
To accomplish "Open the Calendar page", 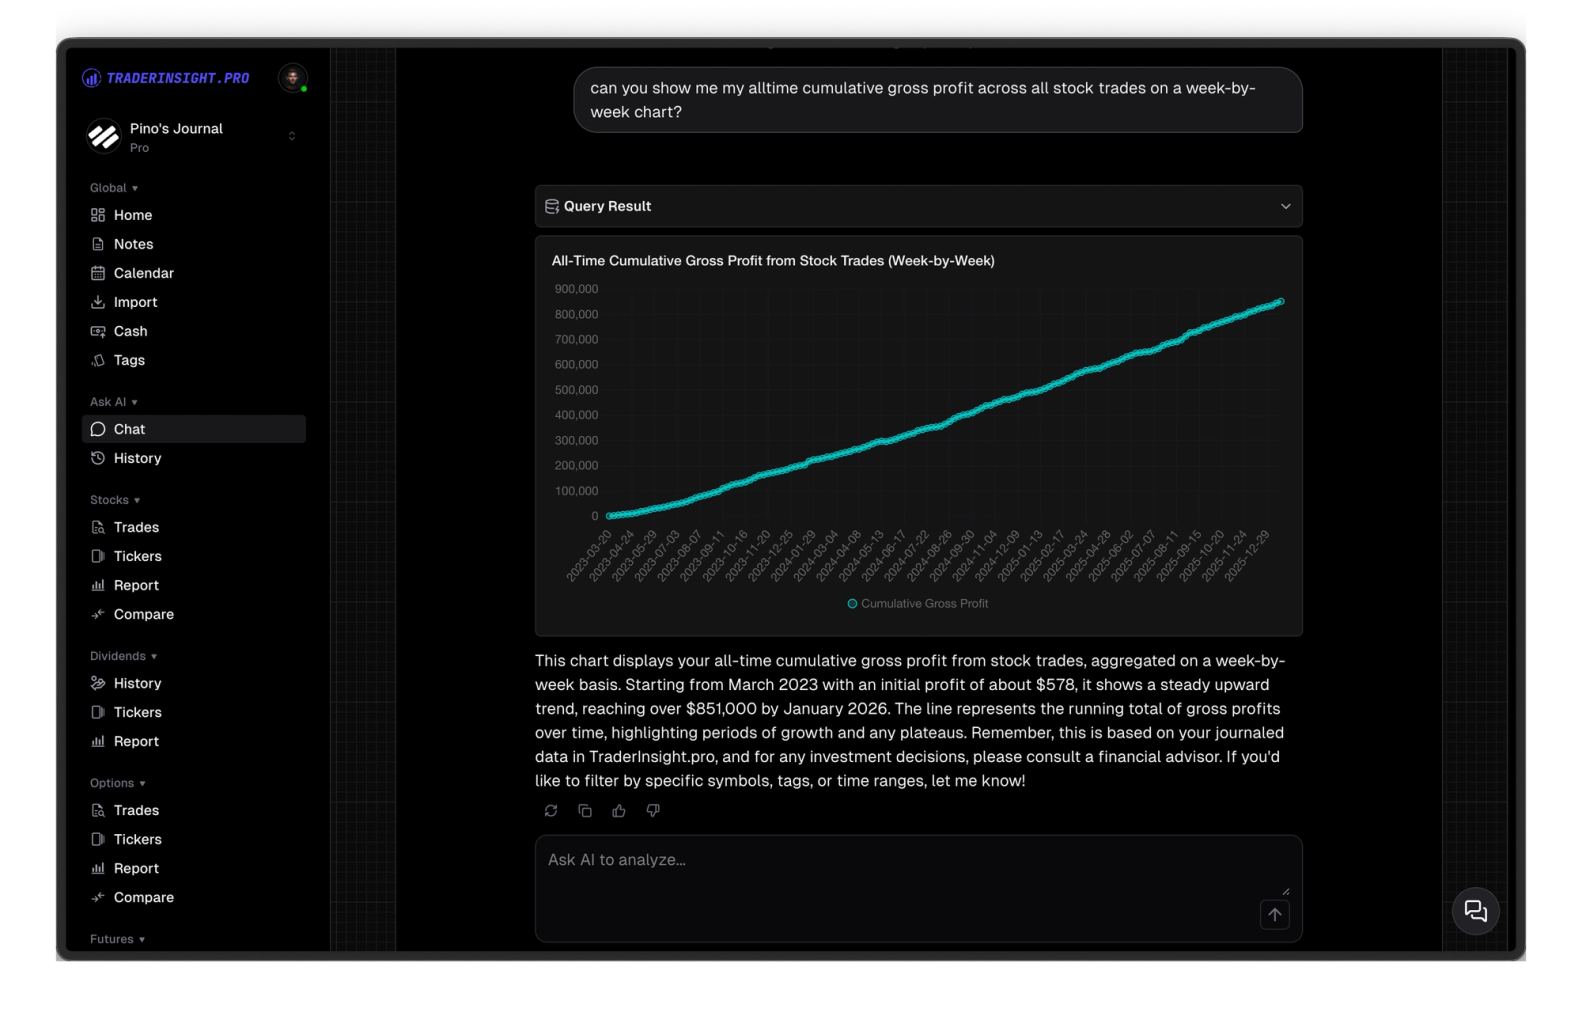I will 193,273.
